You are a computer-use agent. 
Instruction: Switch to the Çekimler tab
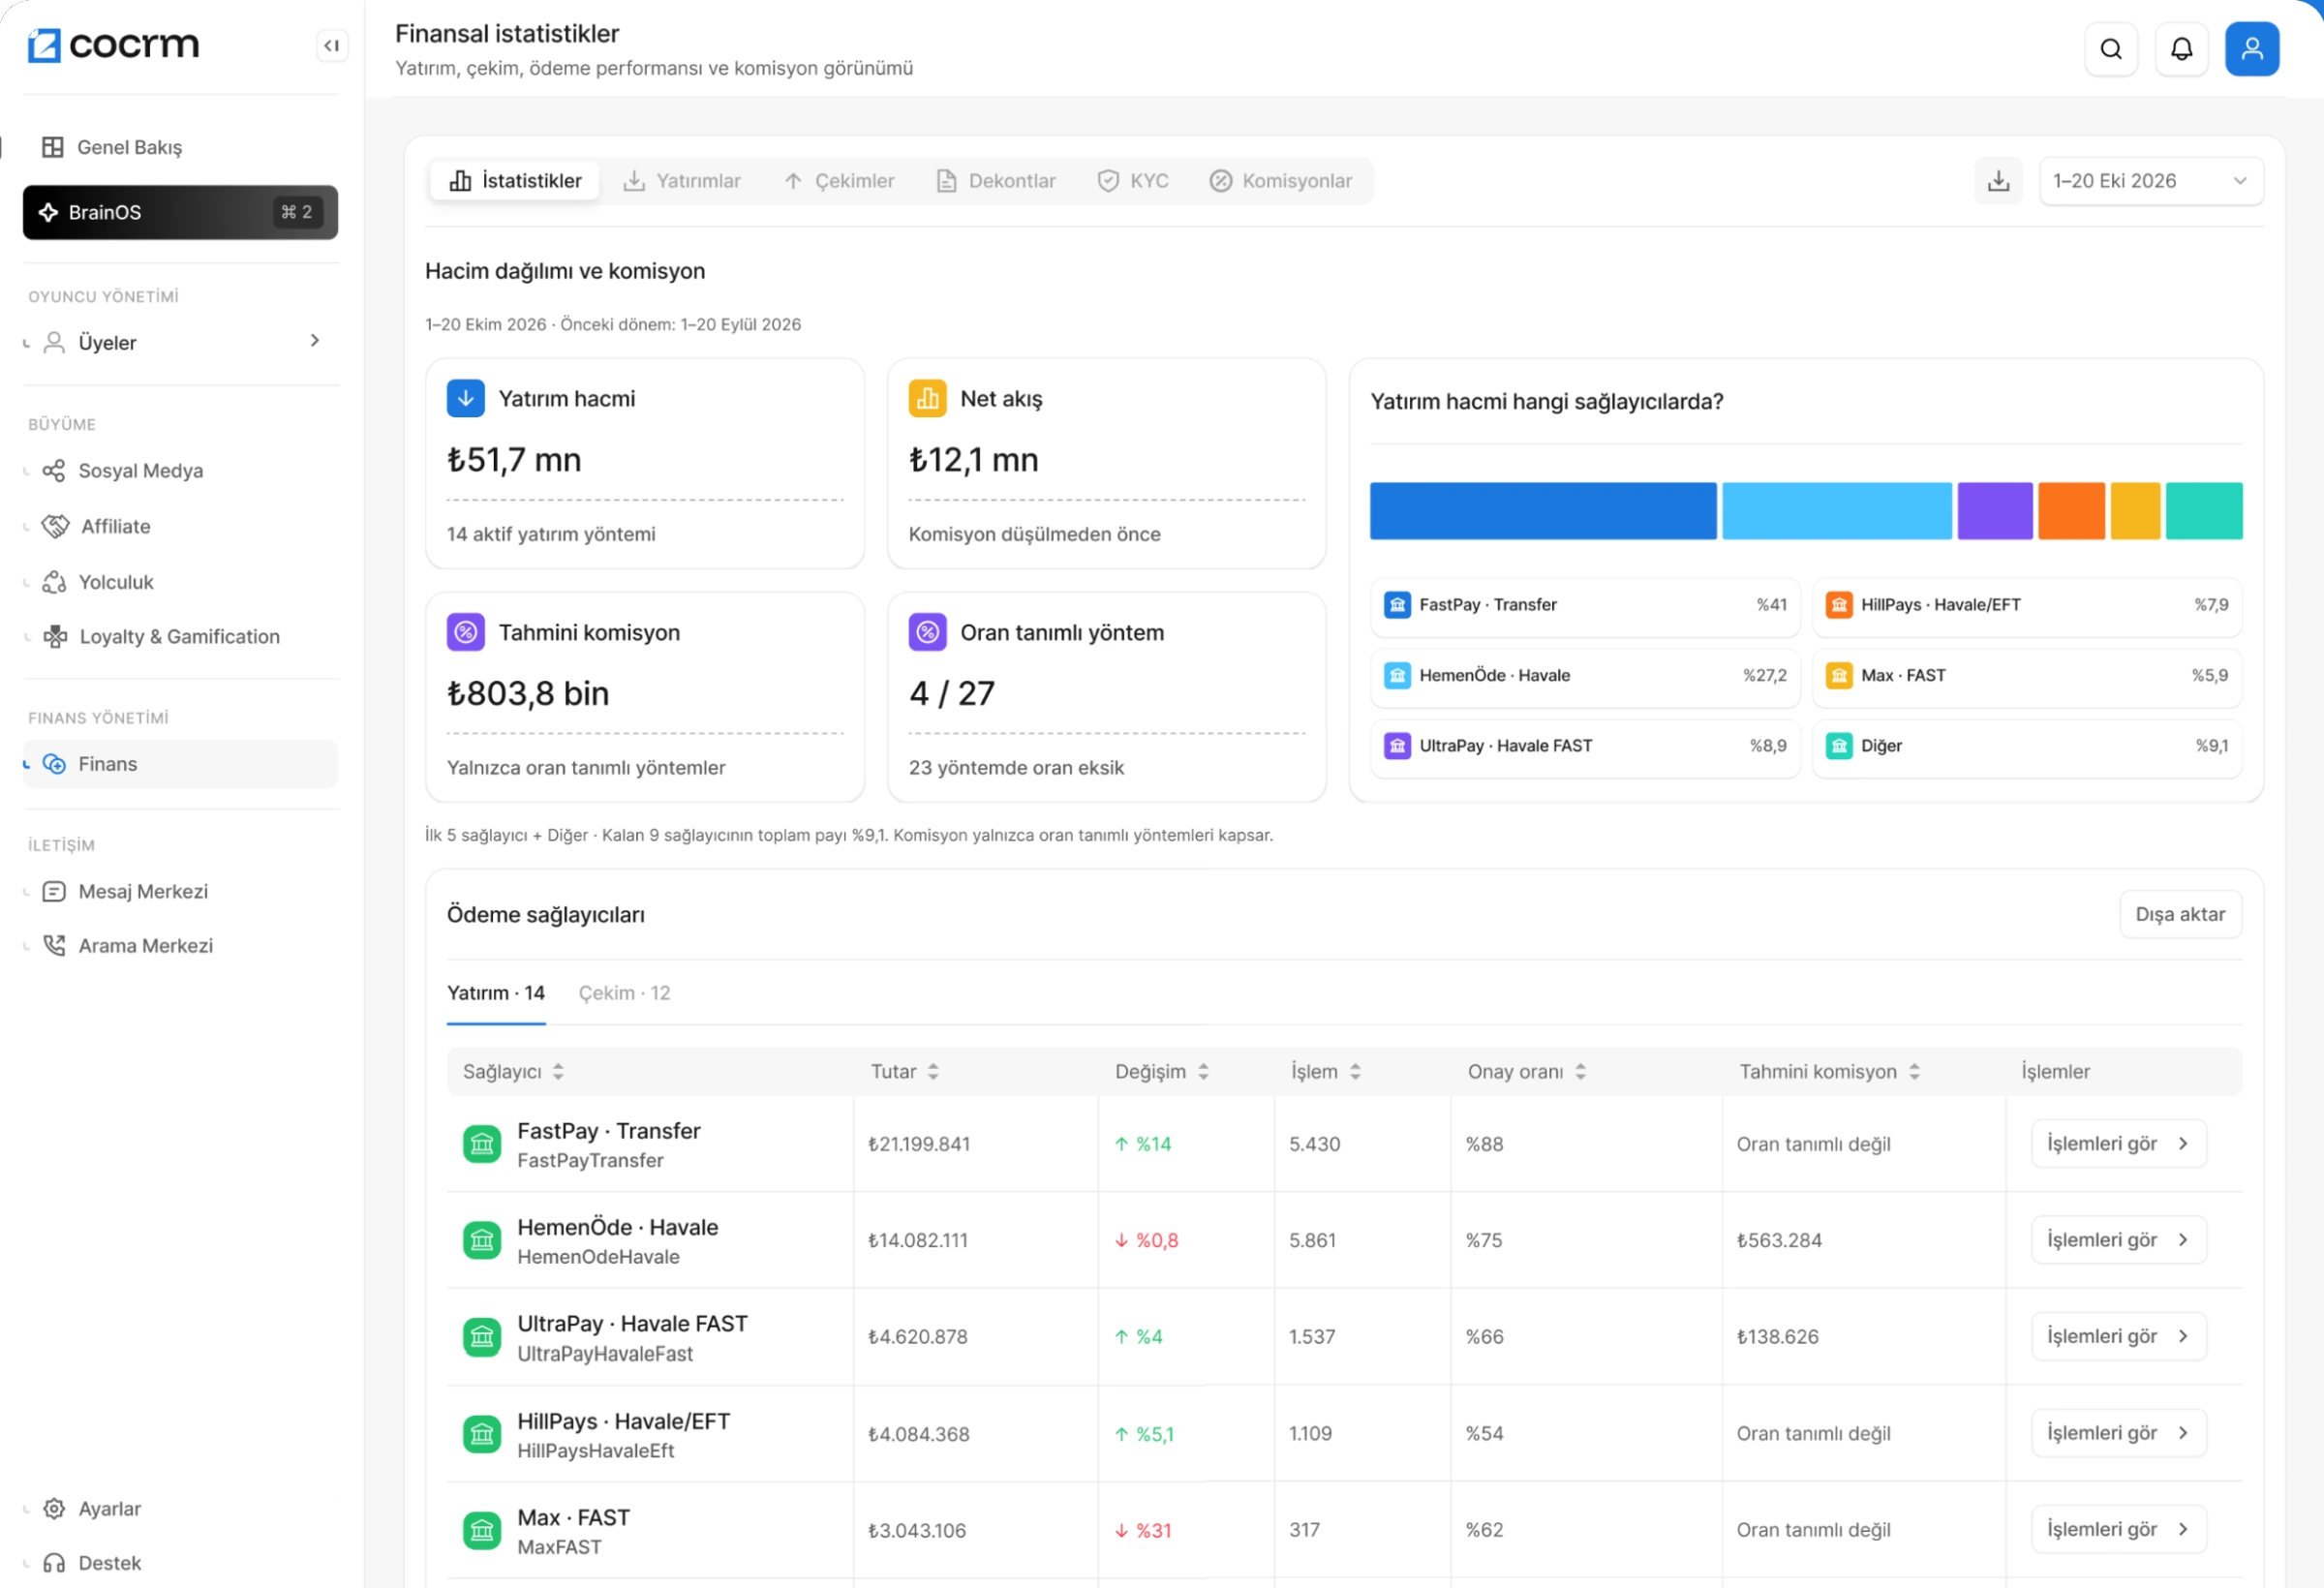coord(839,181)
